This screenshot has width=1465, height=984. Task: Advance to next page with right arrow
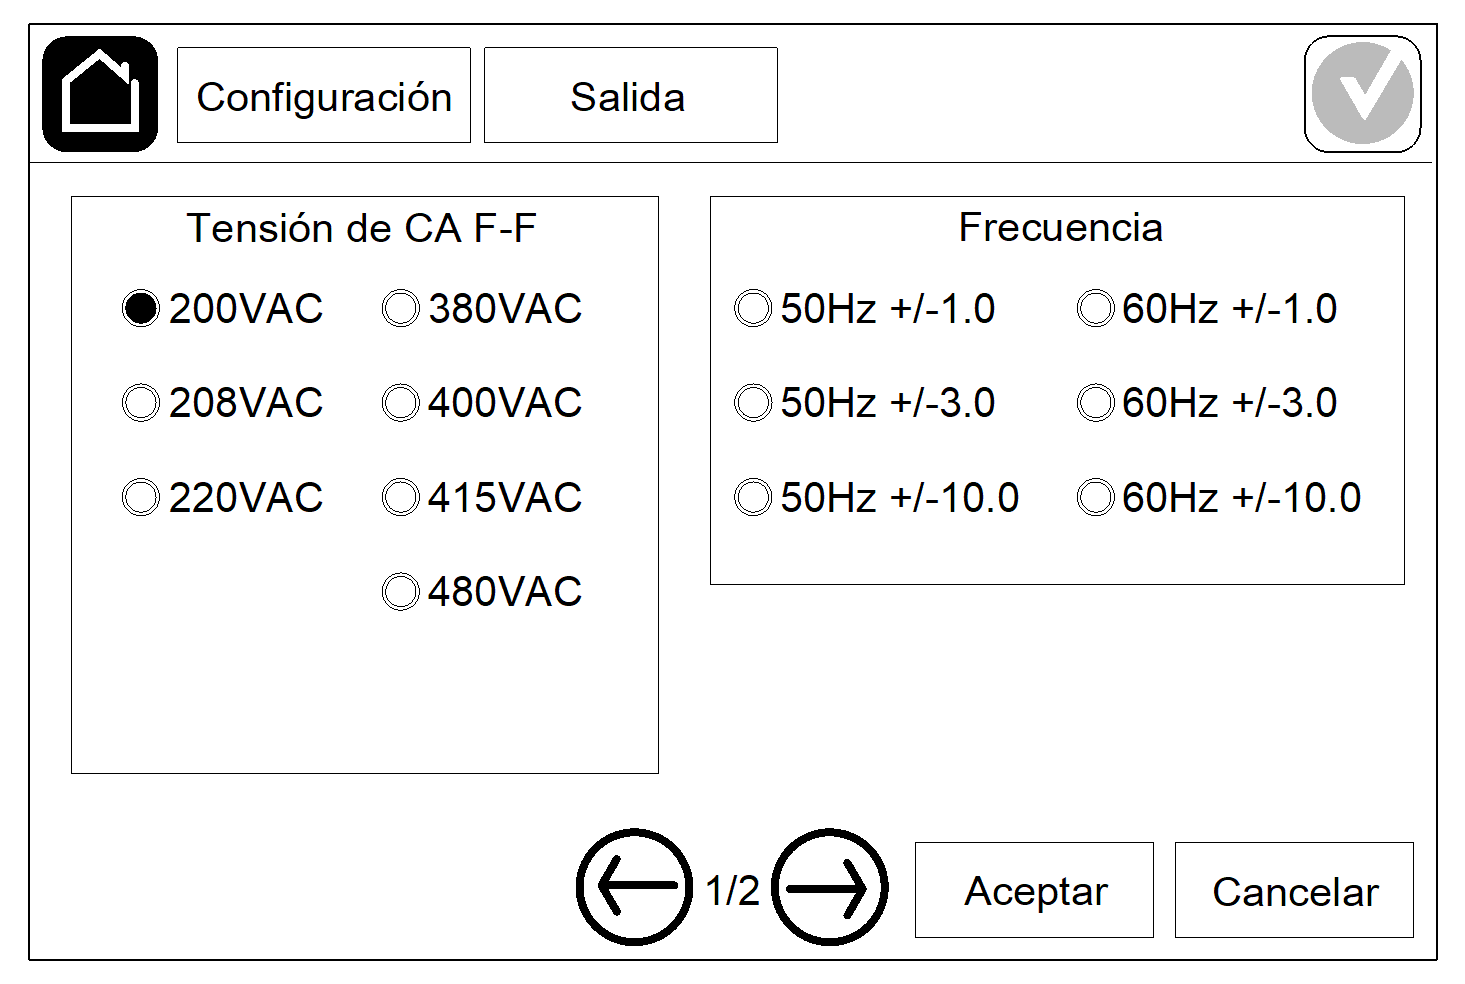(829, 887)
